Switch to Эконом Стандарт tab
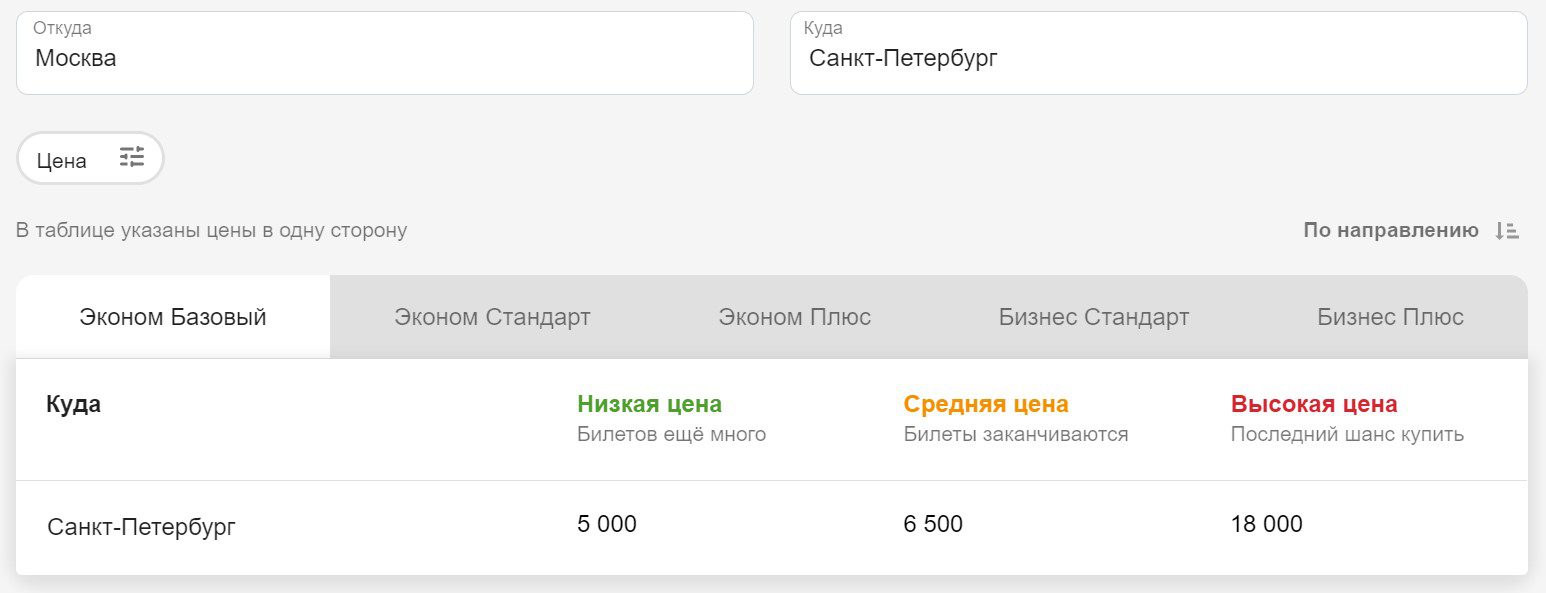1546x593 pixels. pos(492,317)
